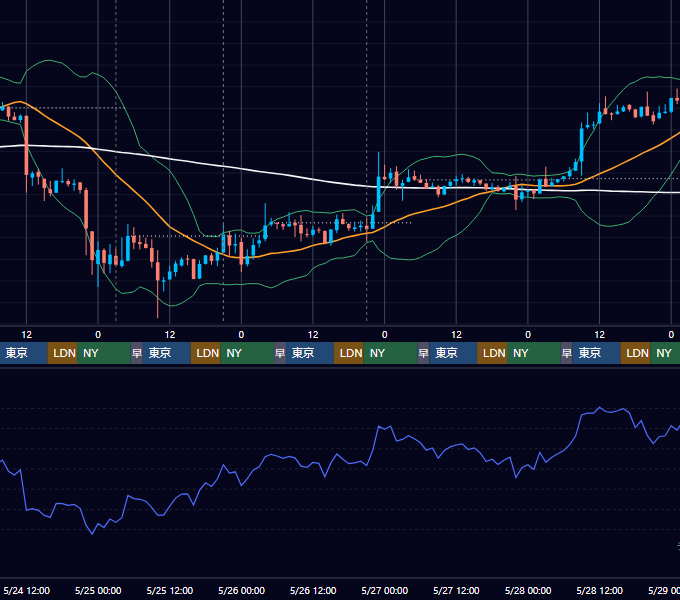Click the 5/26 00:00 date label
The image size is (680, 600).
click(241, 590)
